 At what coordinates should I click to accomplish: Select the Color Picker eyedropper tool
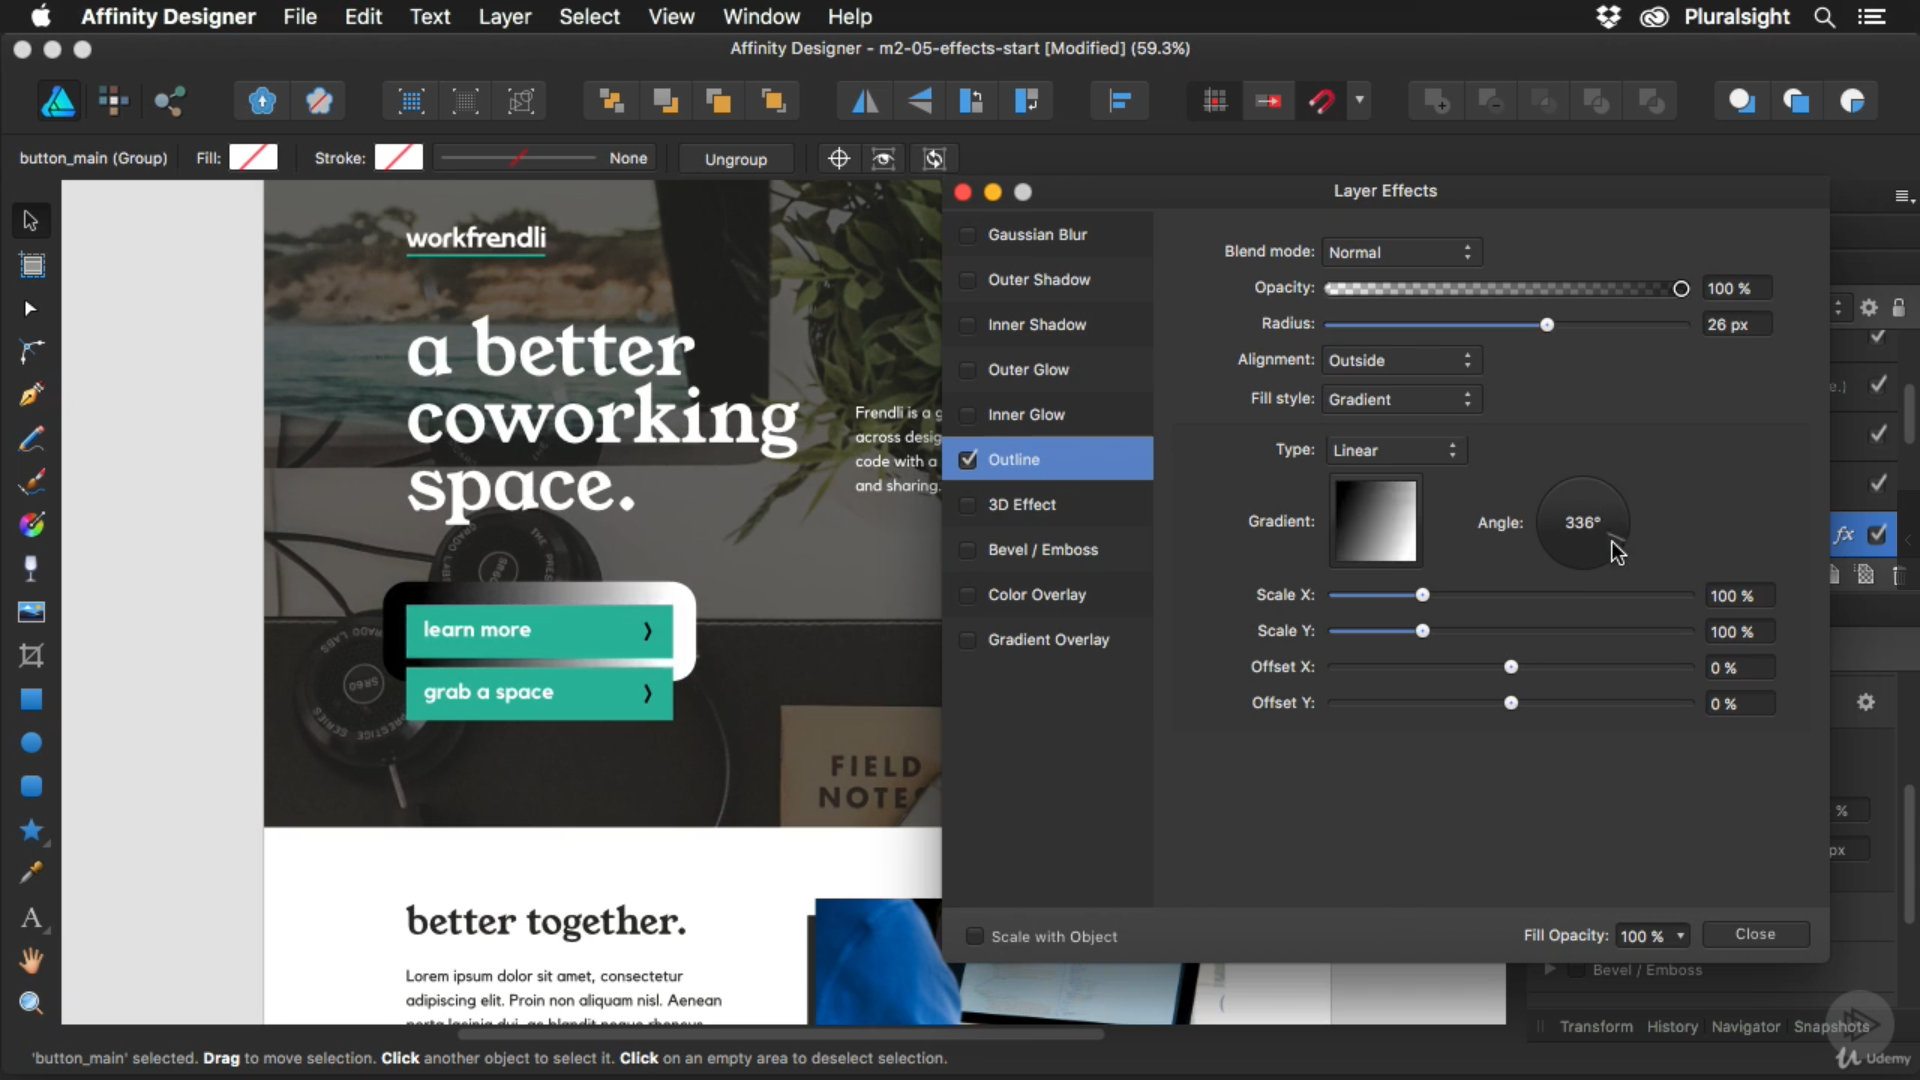[32, 873]
